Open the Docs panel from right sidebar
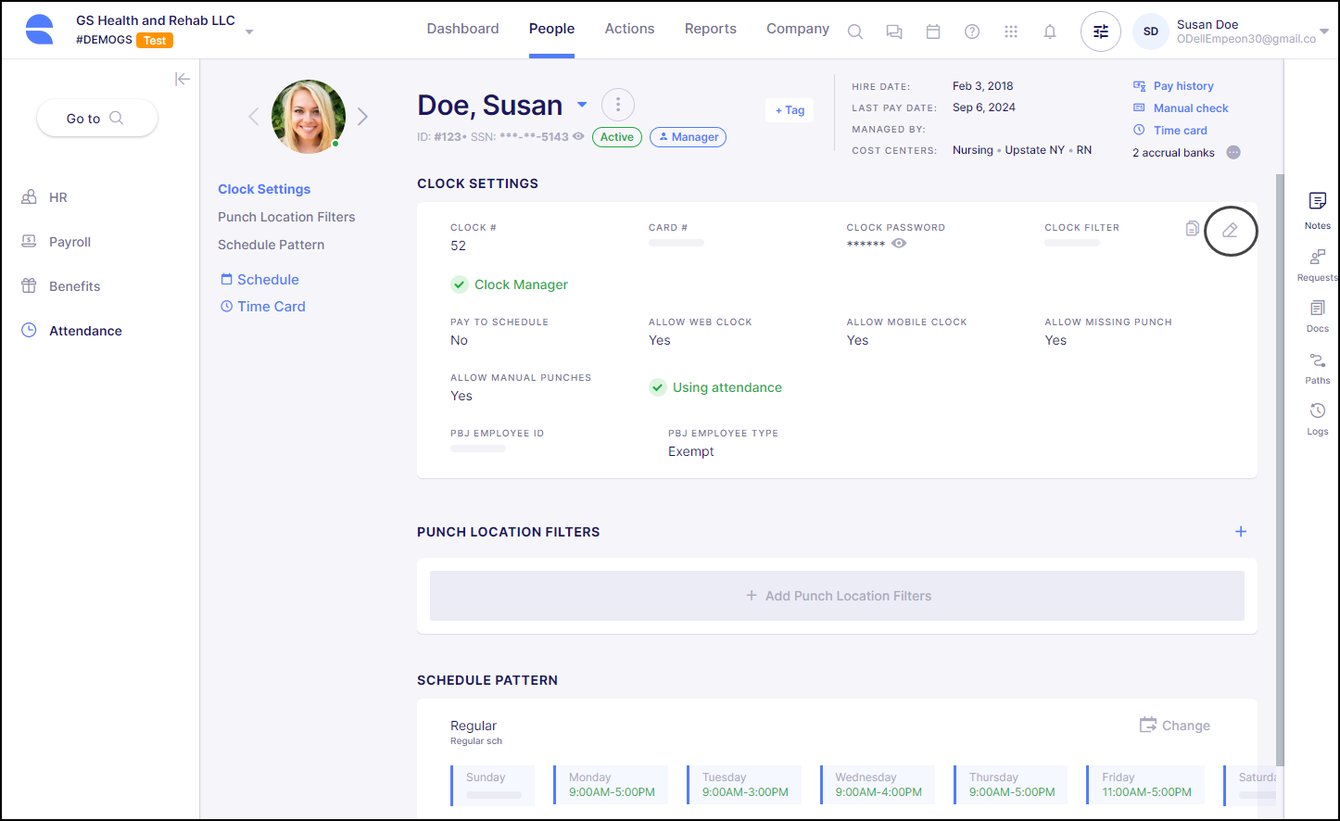Image resolution: width=1340 pixels, height=821 pixels. 1317,315
